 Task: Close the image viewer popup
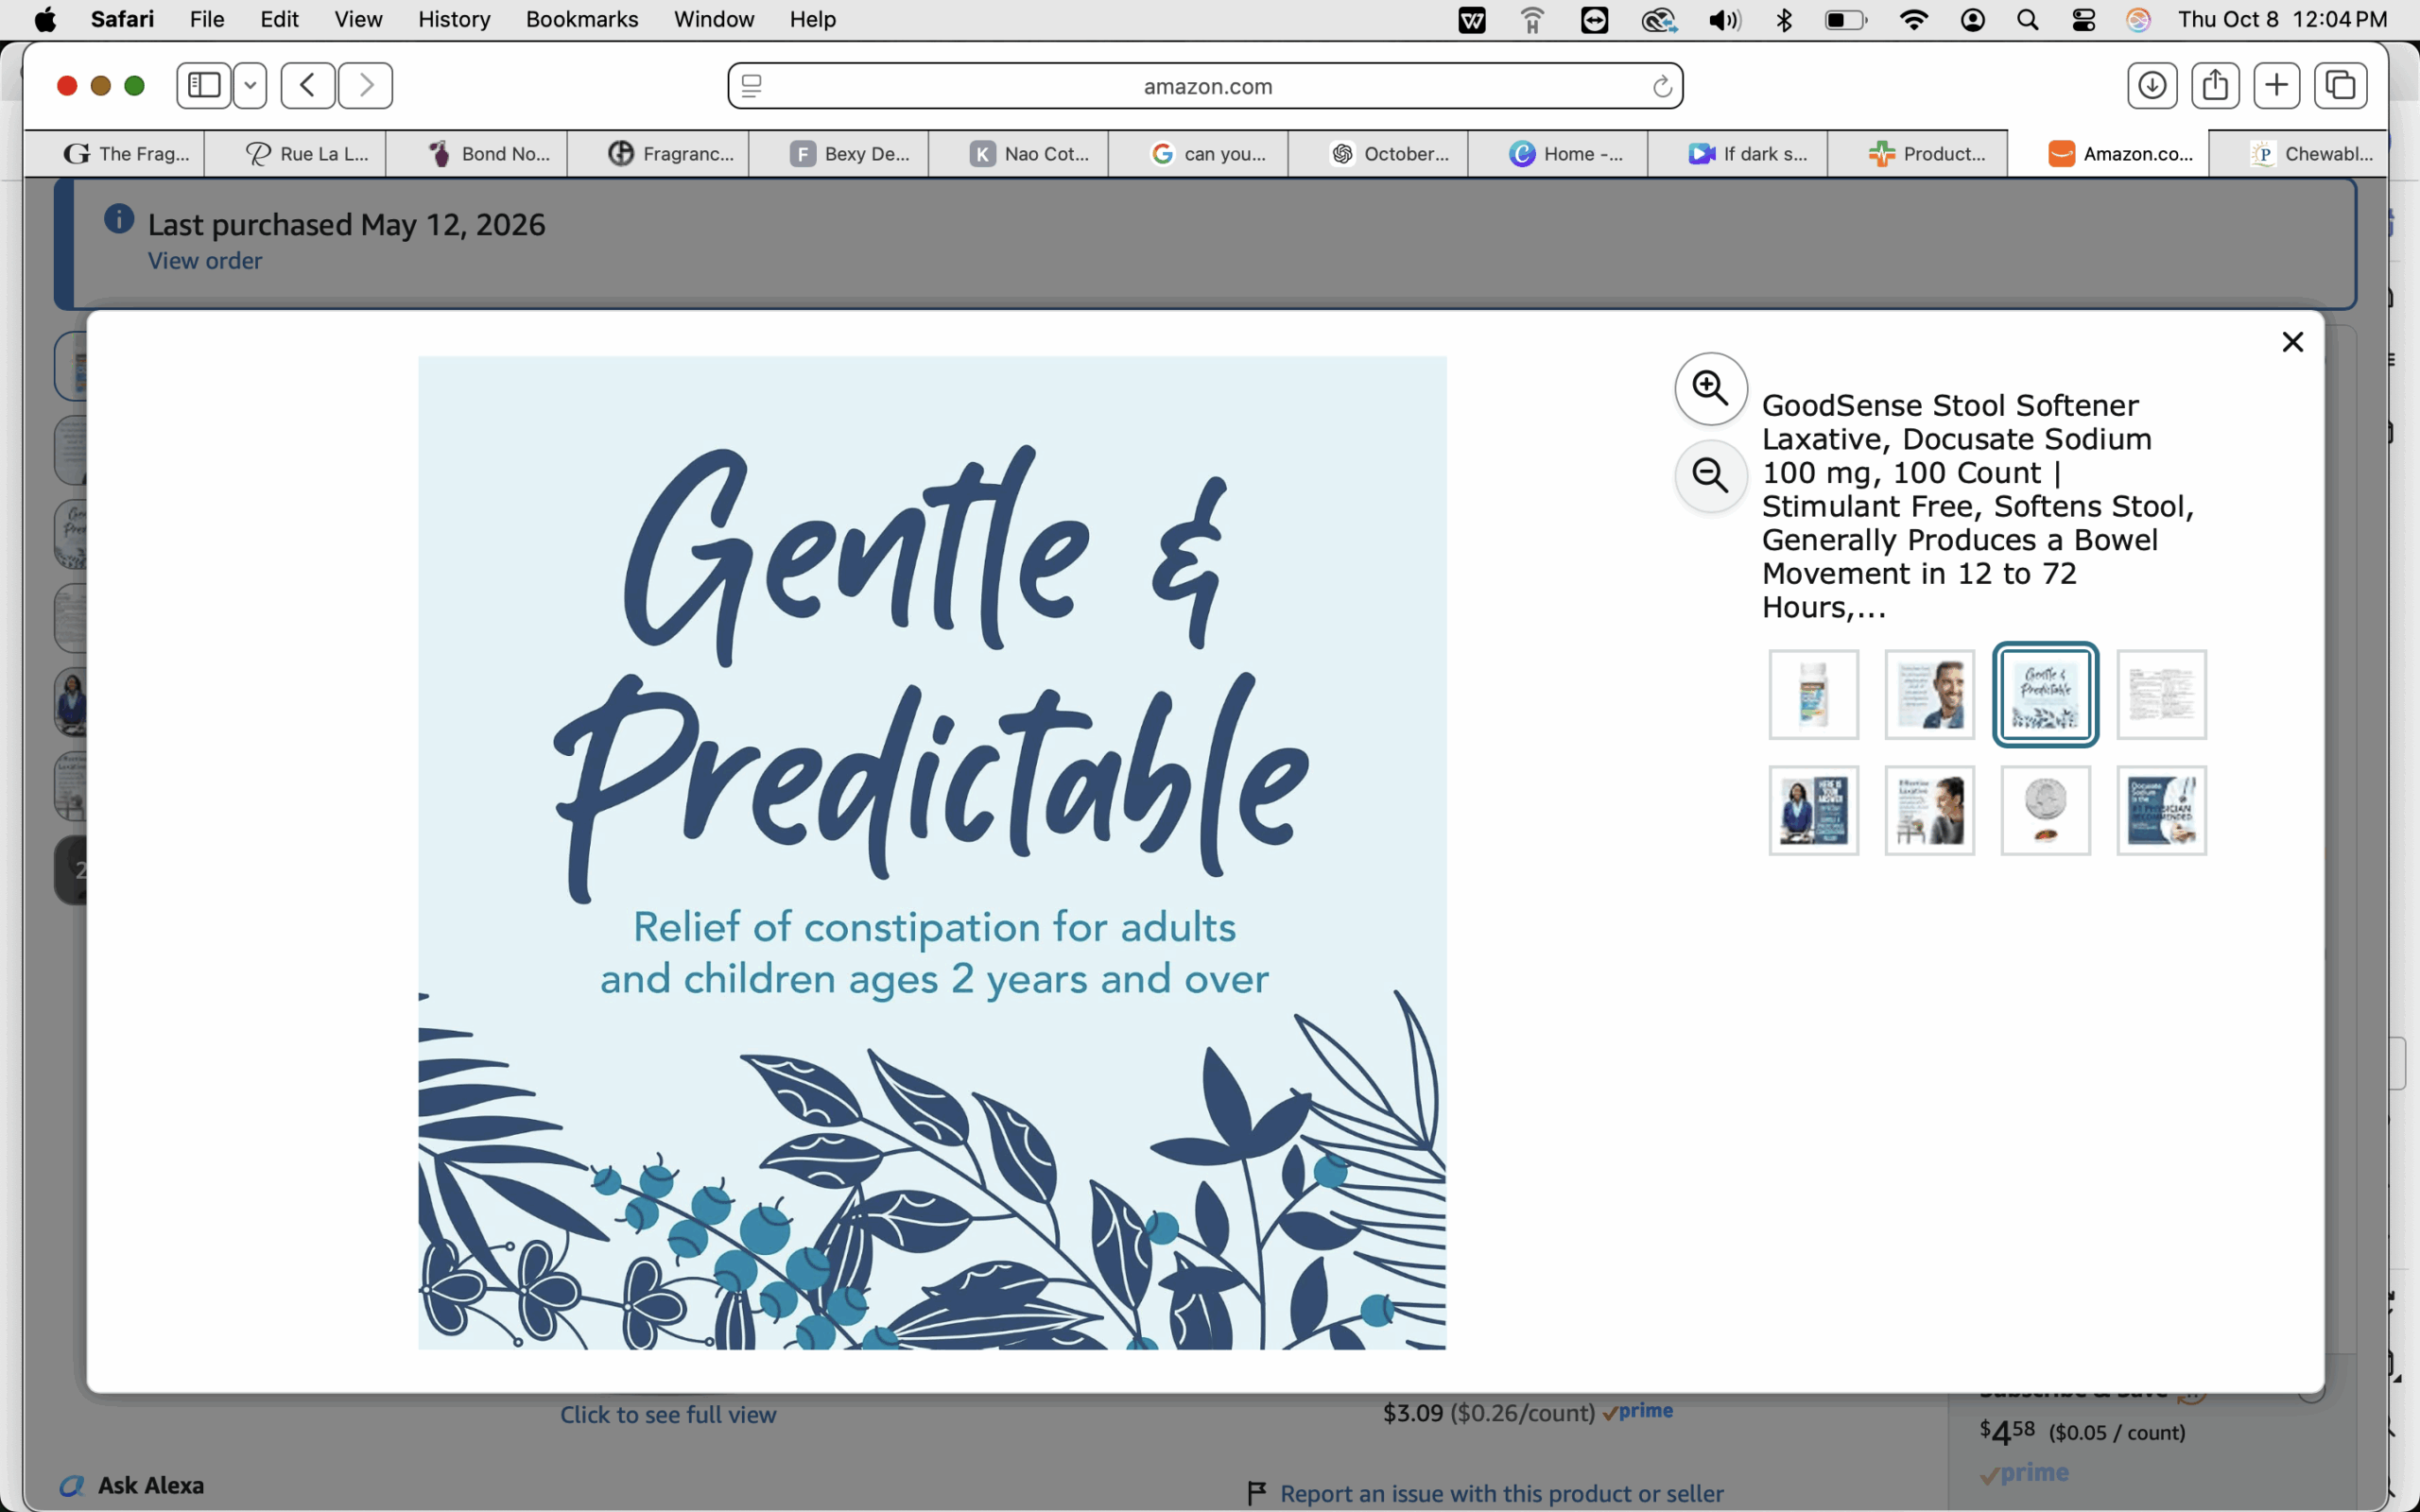(x=2292, y=342)
